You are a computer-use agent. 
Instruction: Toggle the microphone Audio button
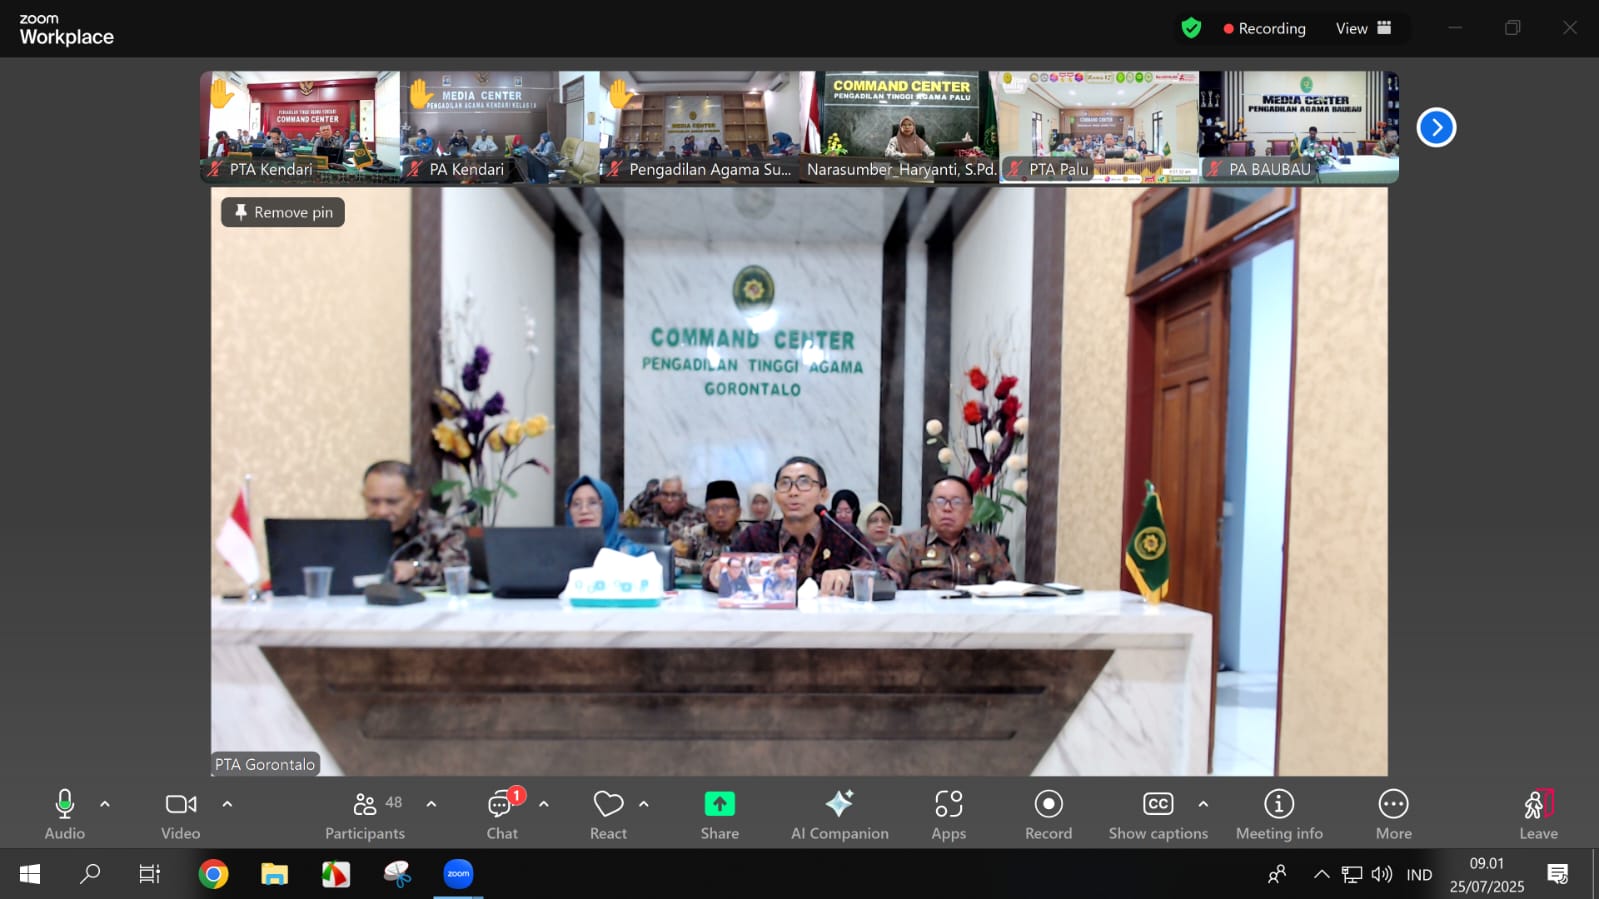click(x=65, y=805)
